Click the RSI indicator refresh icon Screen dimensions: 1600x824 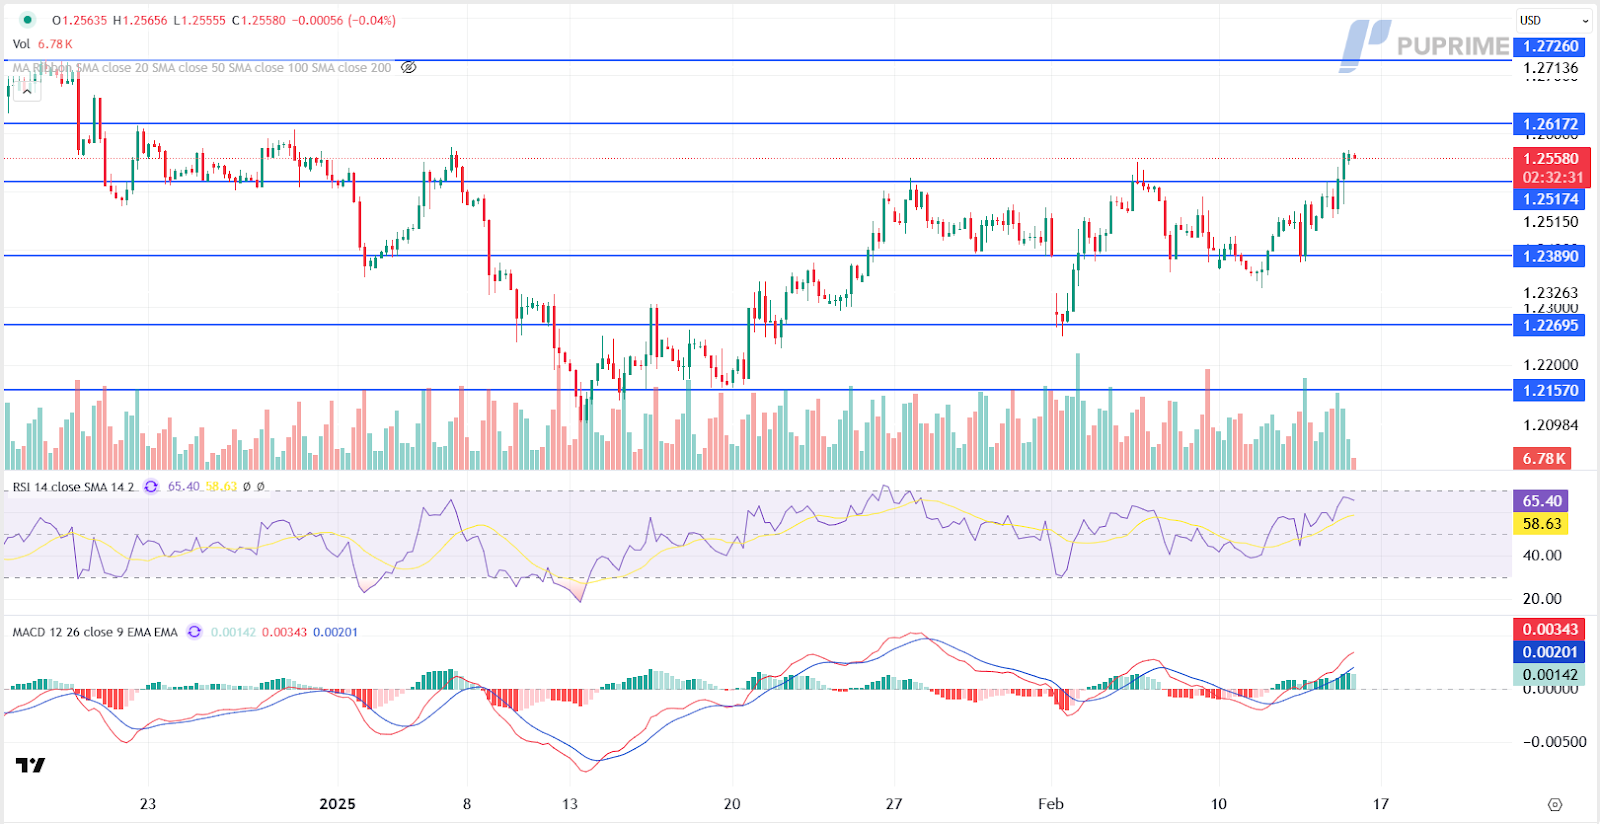pos(151,487)
